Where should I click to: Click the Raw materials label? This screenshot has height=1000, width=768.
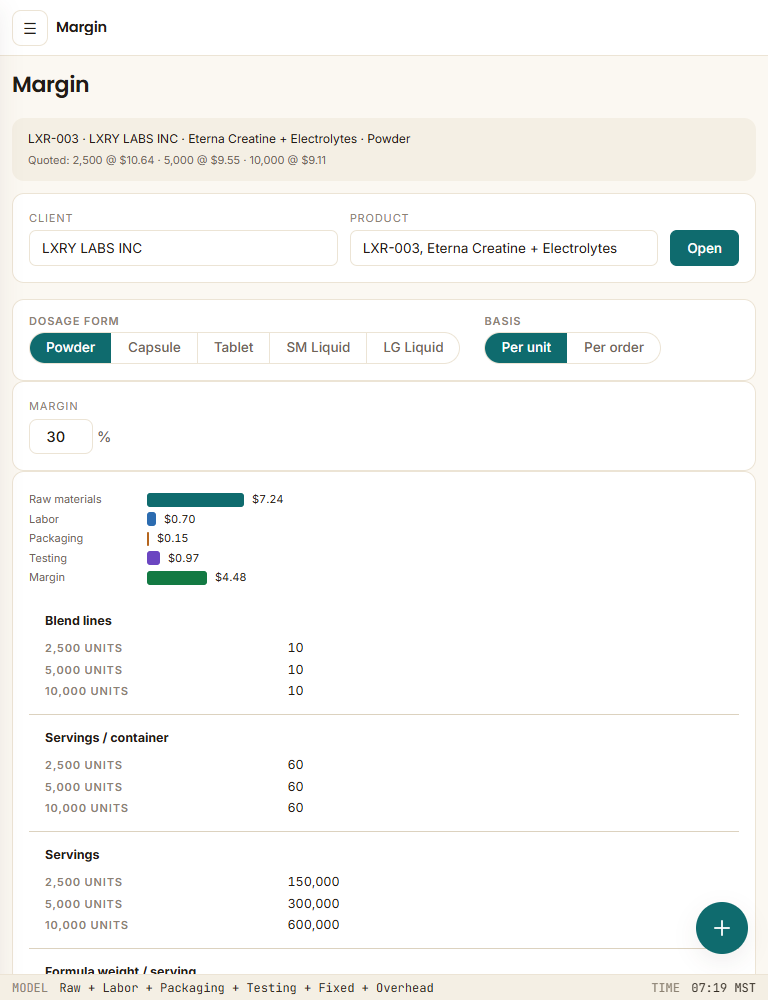[x=65, y=499]
